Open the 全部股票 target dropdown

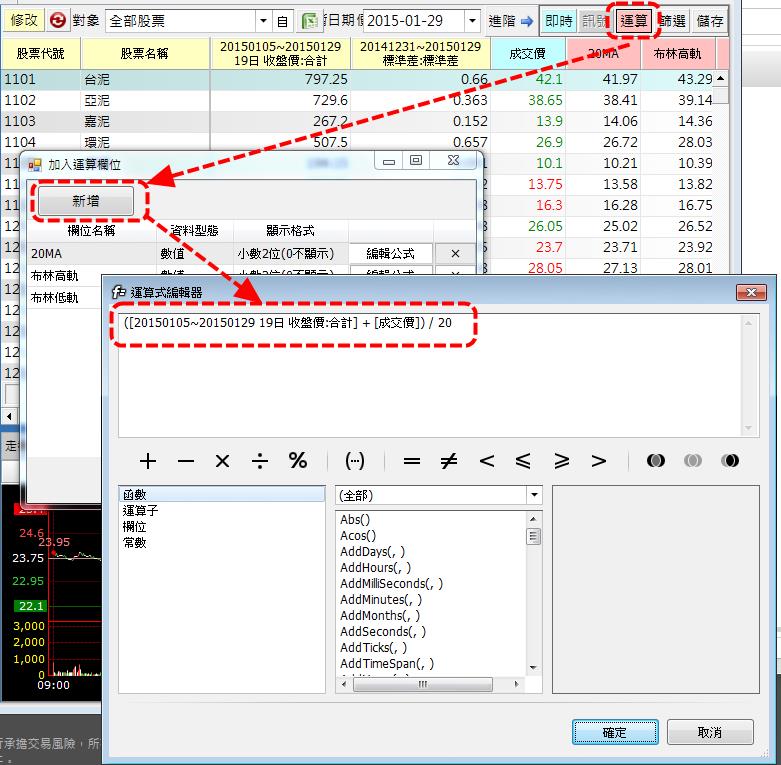coord(263,21)
